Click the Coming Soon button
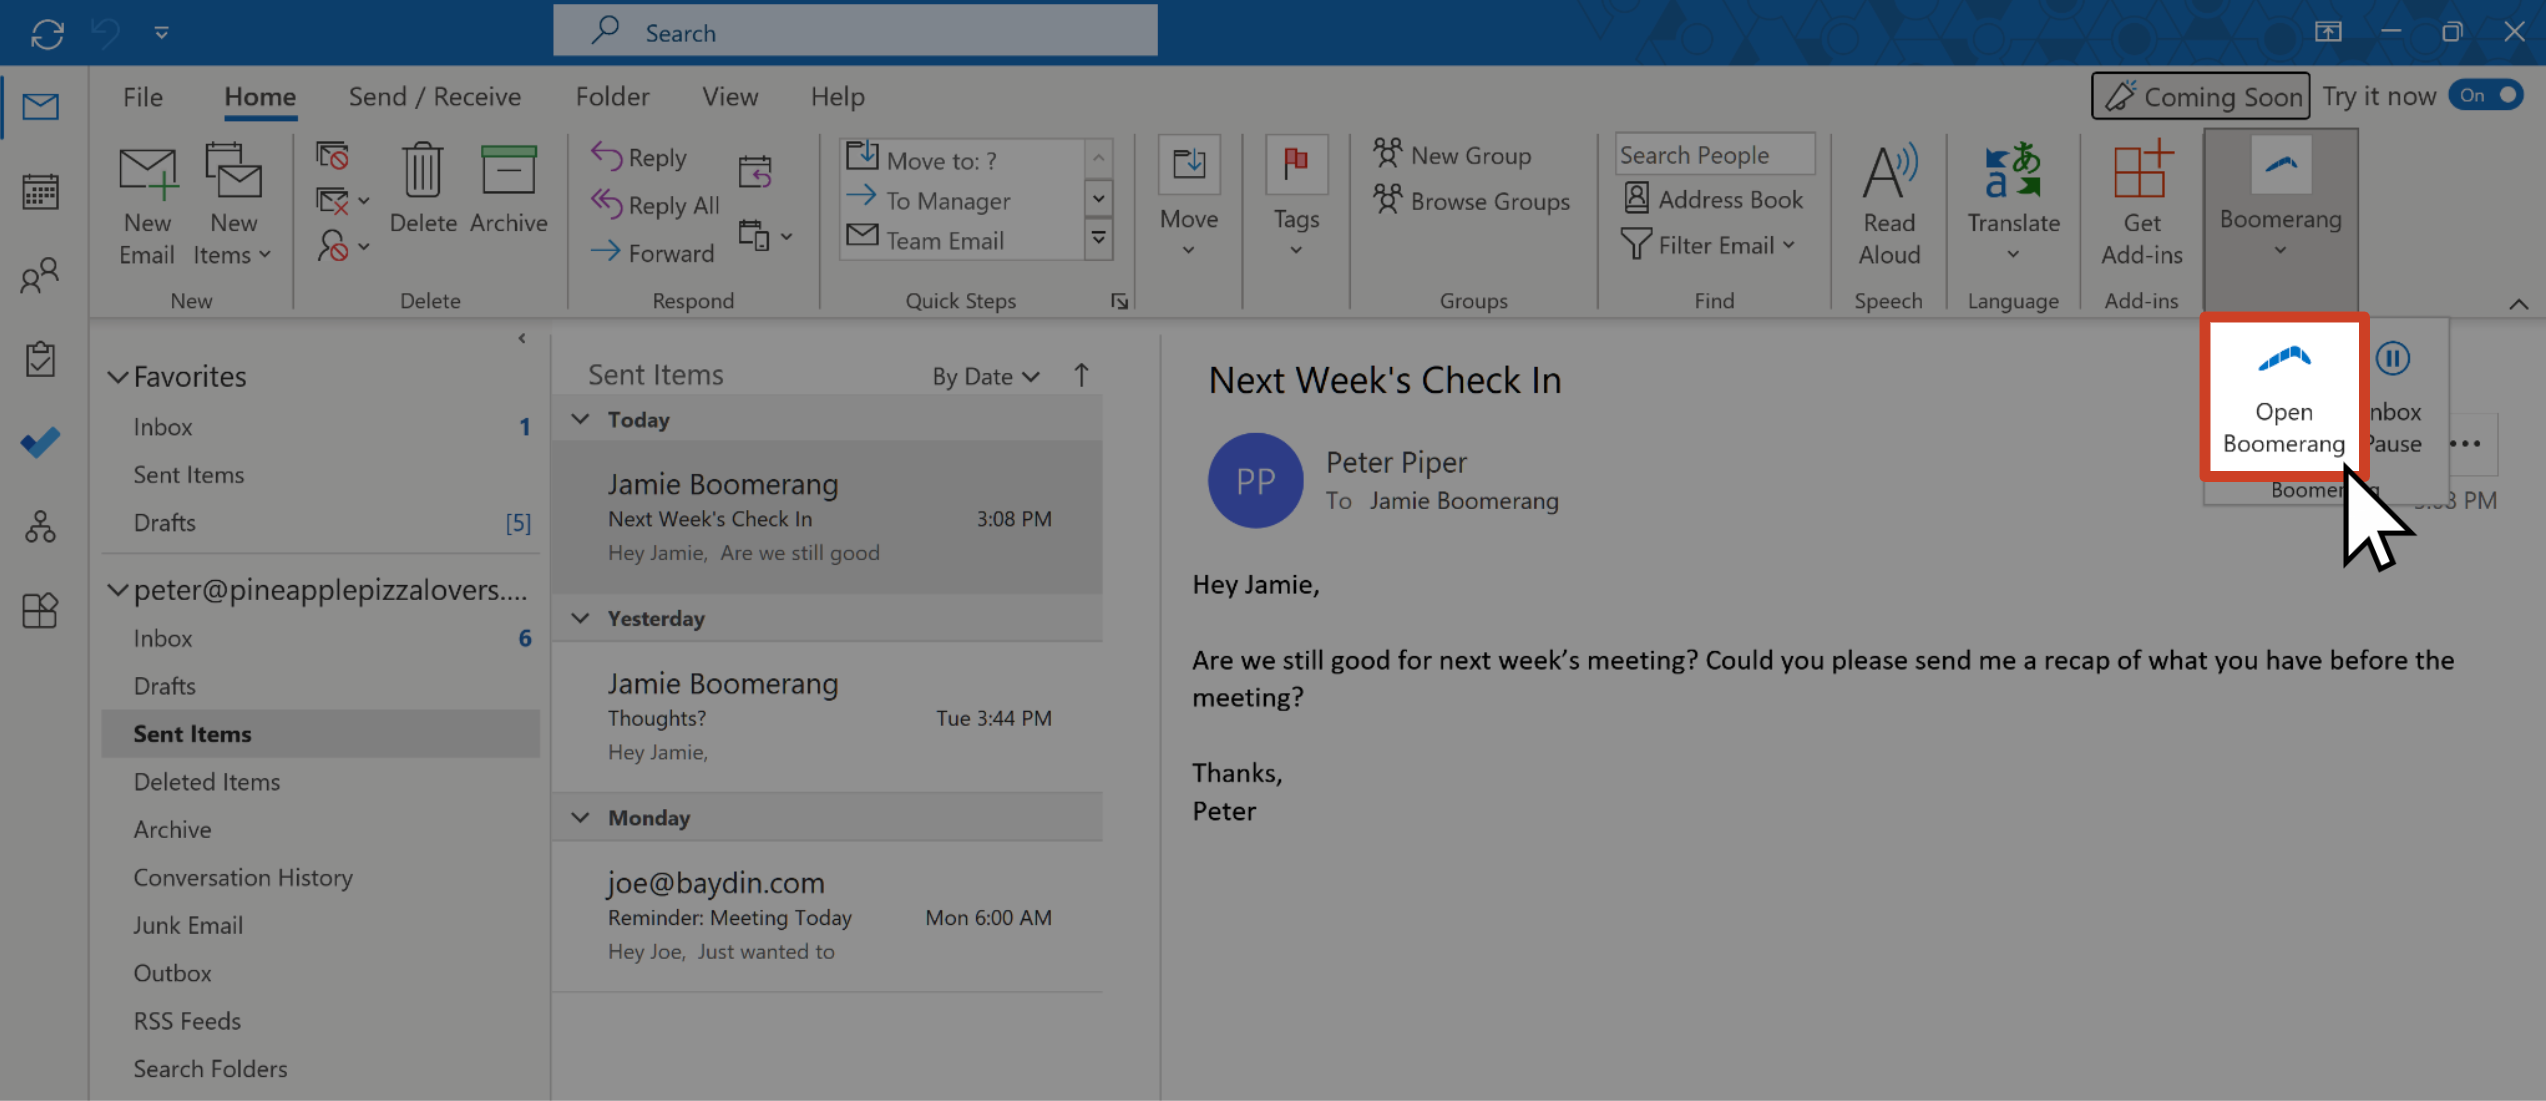The image size is (2546, 1101). coord(2201,96)
